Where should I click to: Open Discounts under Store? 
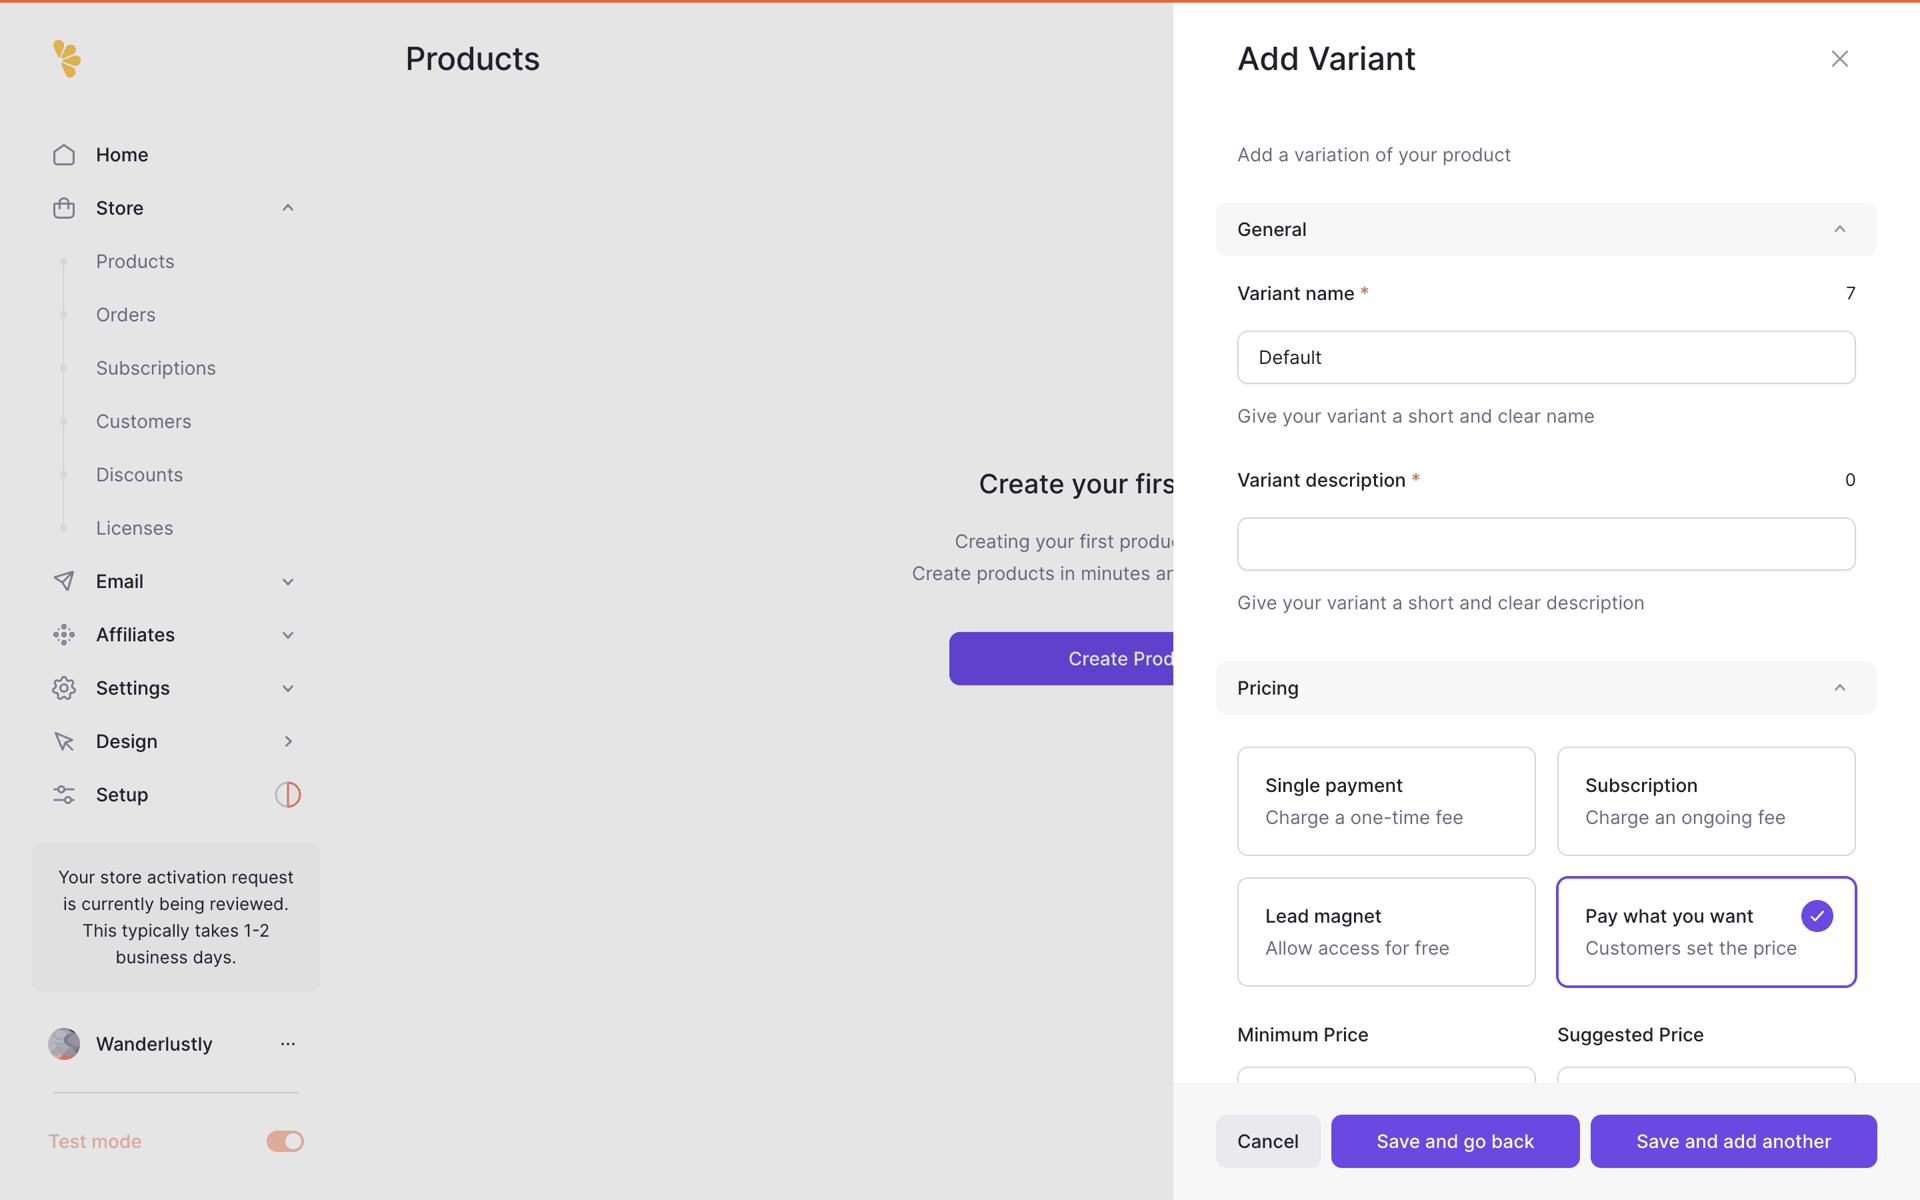coord(139,475)
